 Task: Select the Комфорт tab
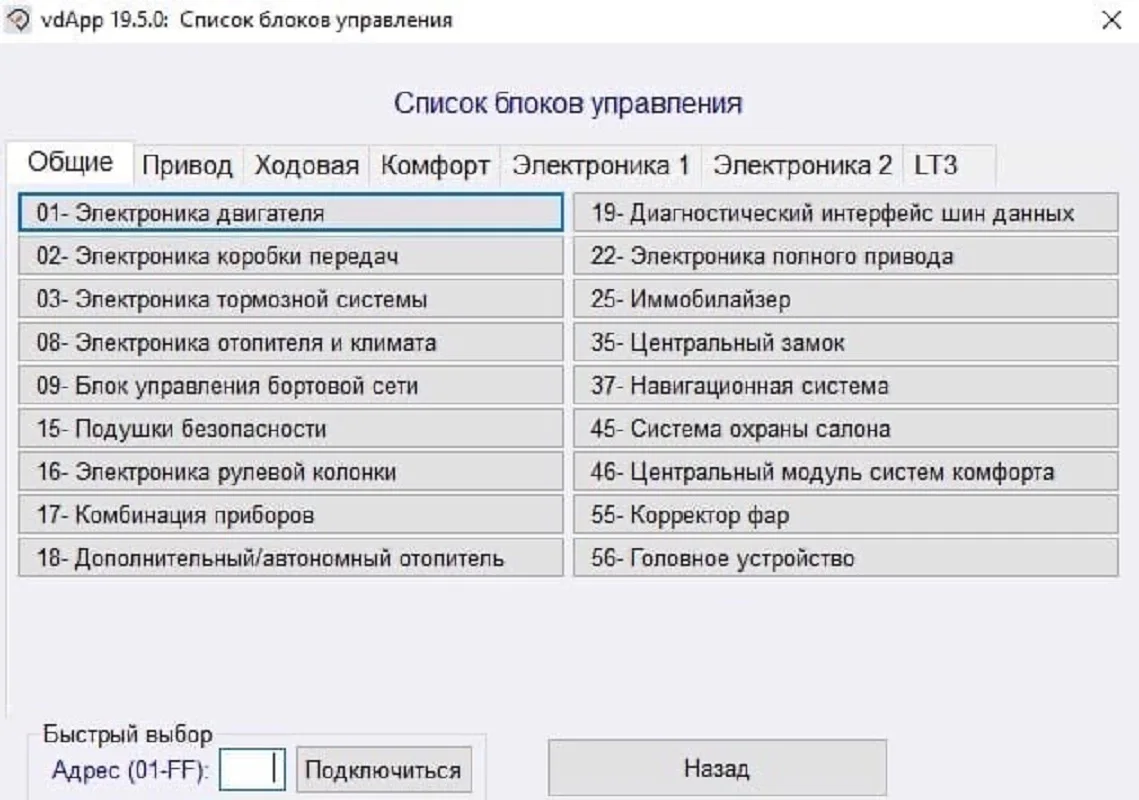[435, 166]
